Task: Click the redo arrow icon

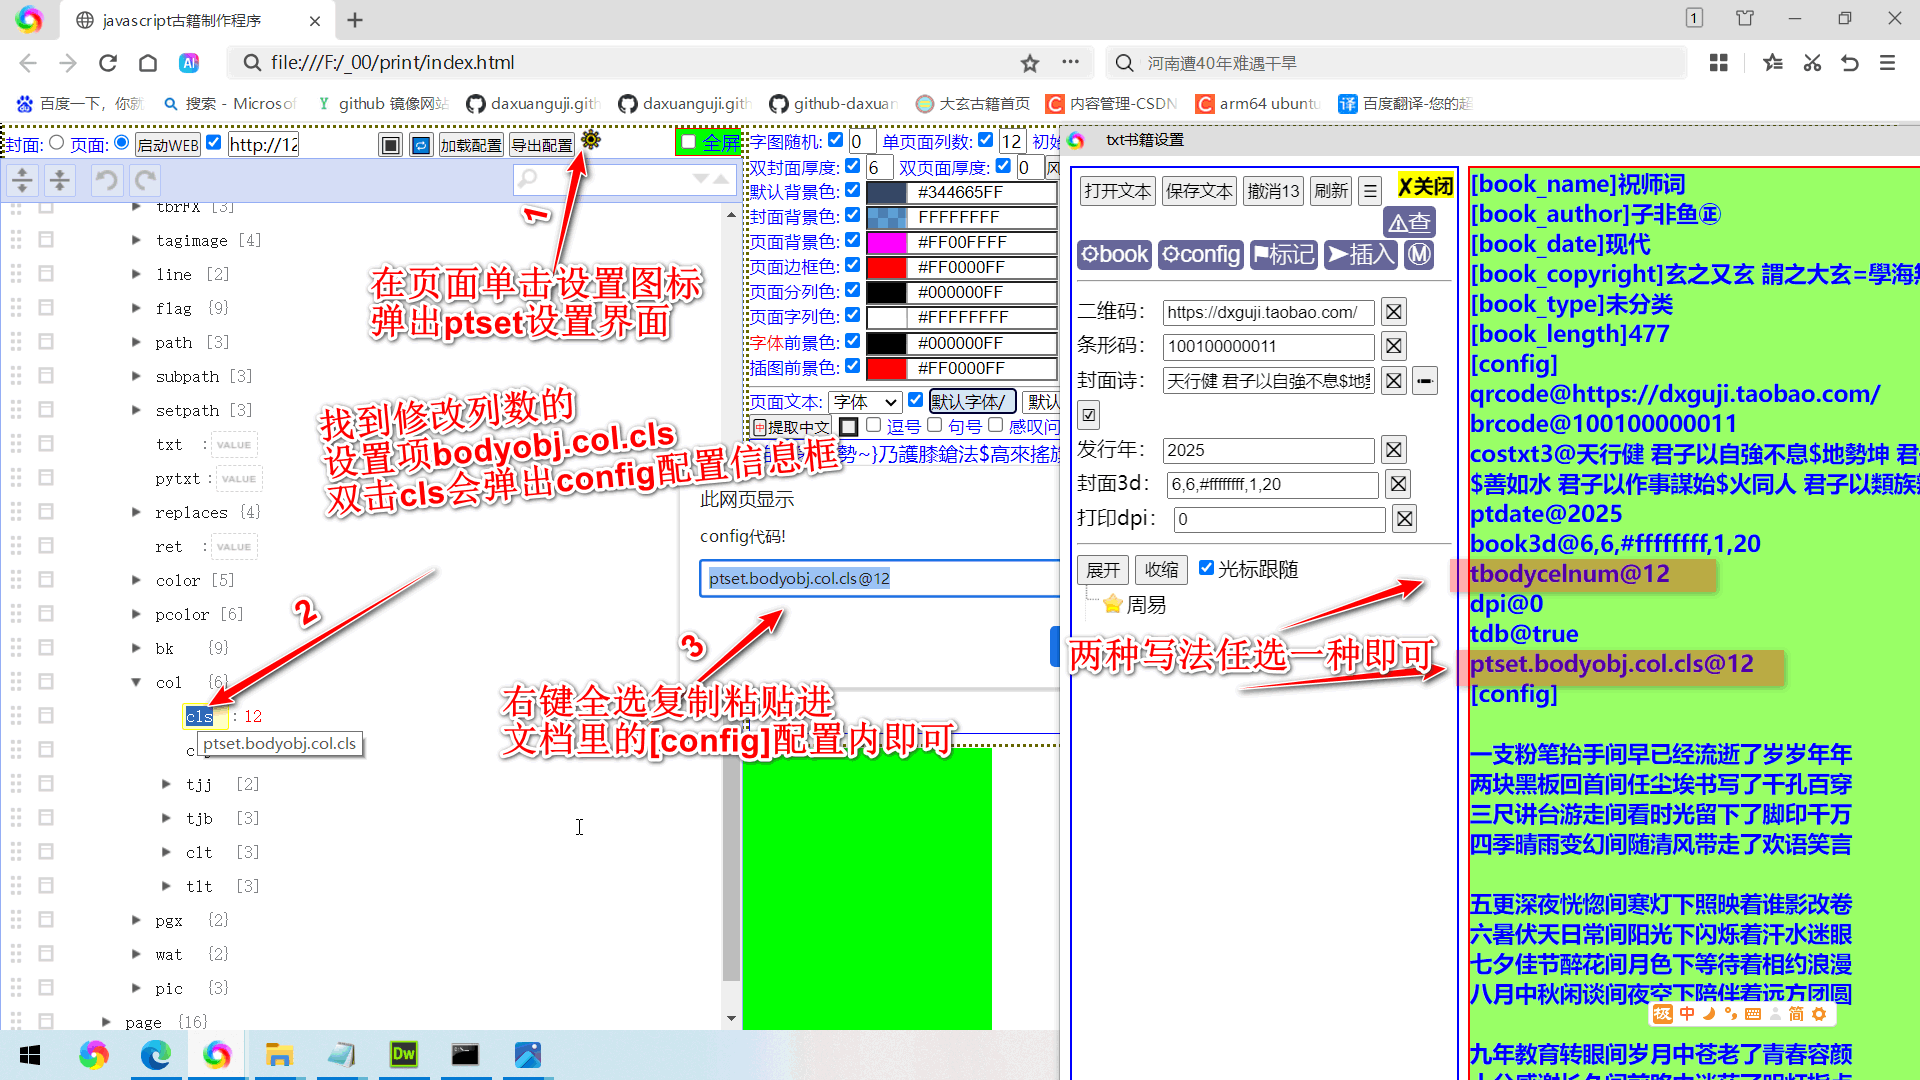Action: pos(144,180)
